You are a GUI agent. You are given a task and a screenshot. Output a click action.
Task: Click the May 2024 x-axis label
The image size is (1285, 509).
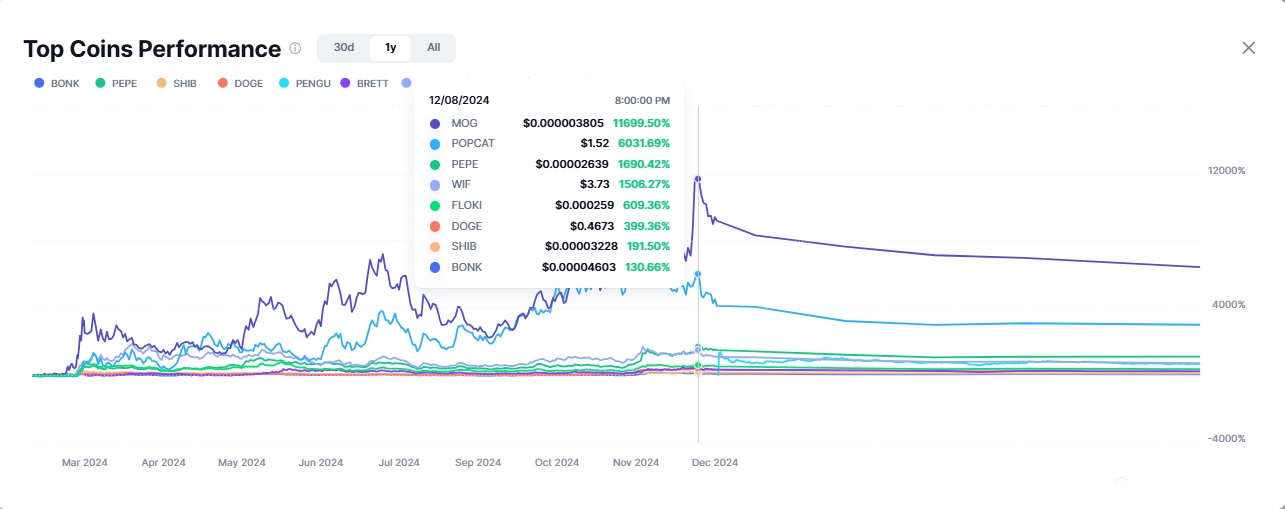242,463
